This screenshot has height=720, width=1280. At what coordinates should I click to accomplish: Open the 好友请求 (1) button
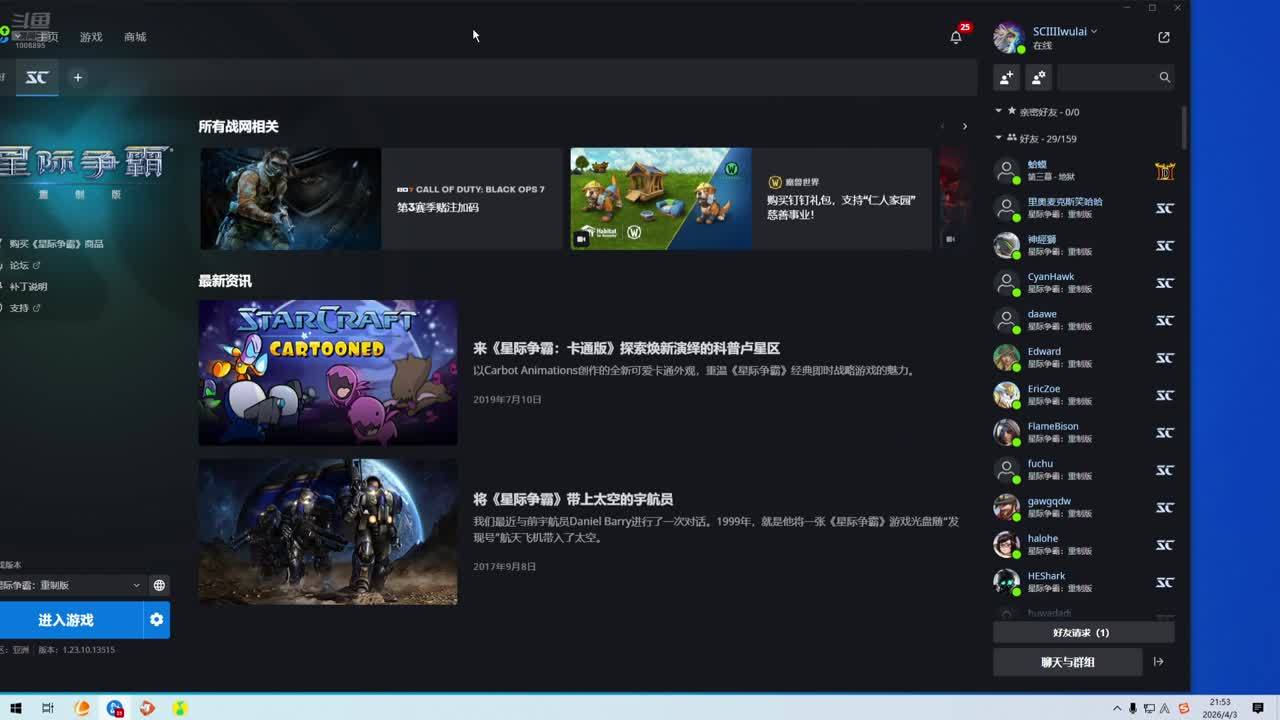point(1081,632)
